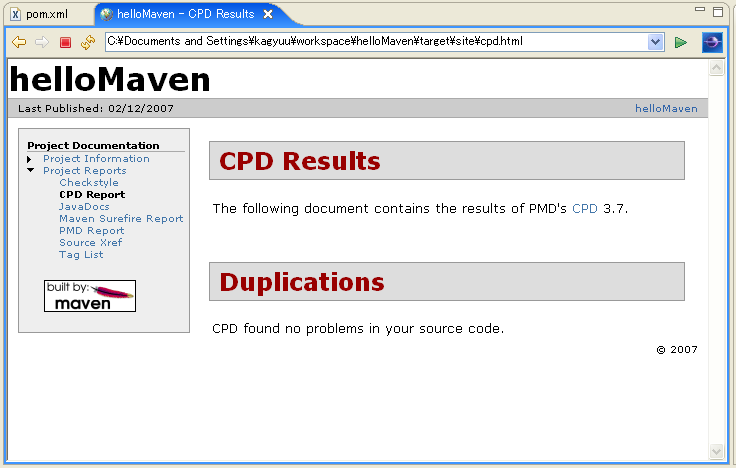Open the Maven Surefire Report link
This screenshot has width=736, height=468.
pyautogui.click(x=121, y=219)
